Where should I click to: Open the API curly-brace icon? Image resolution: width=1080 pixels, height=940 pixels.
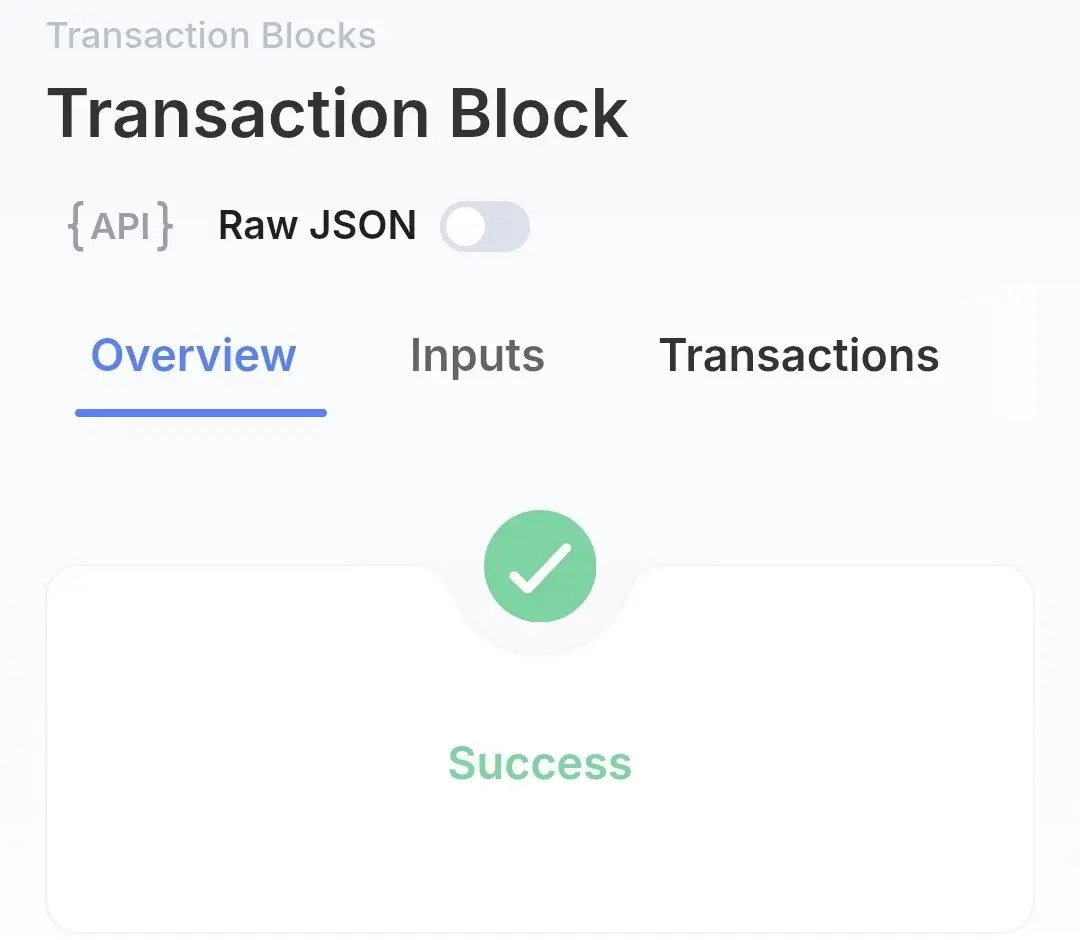pyautogui.click(x=120, y=226)
